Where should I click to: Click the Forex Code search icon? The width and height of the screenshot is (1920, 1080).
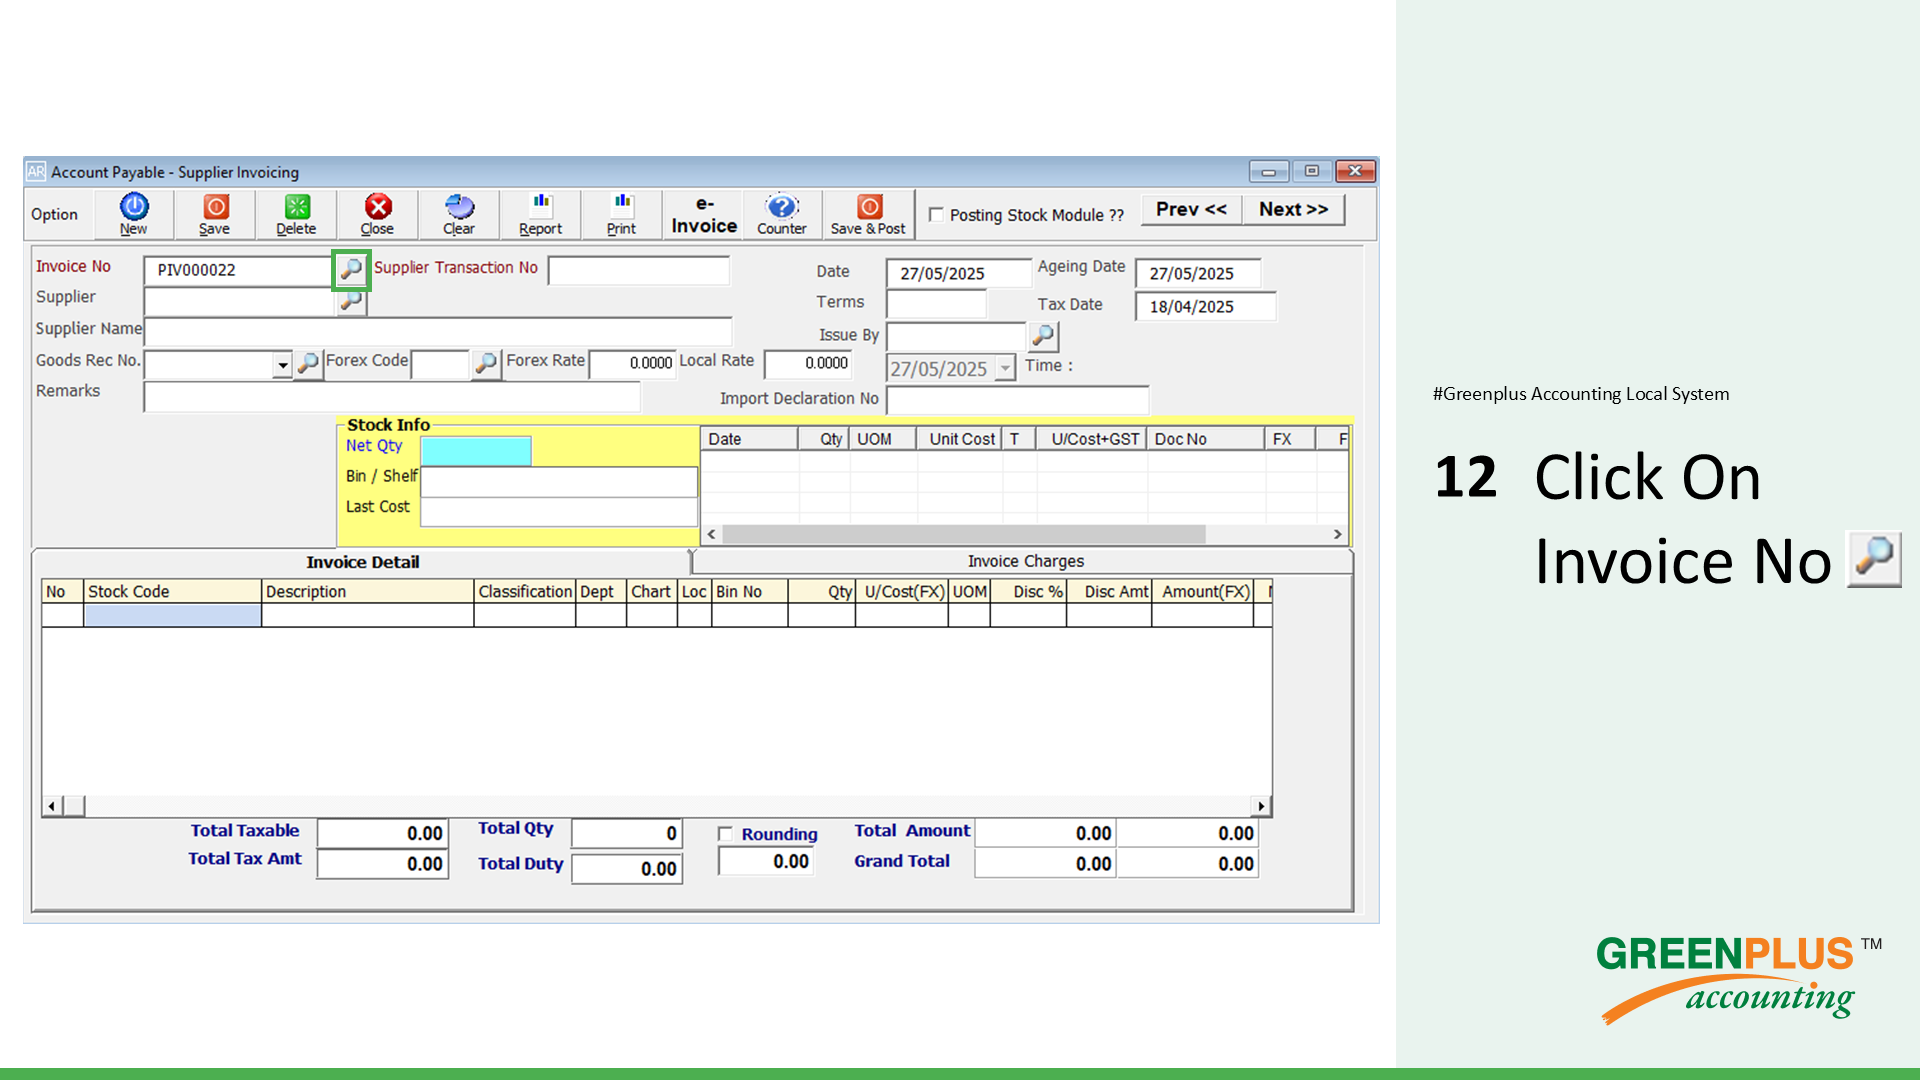tap(486, 363)
